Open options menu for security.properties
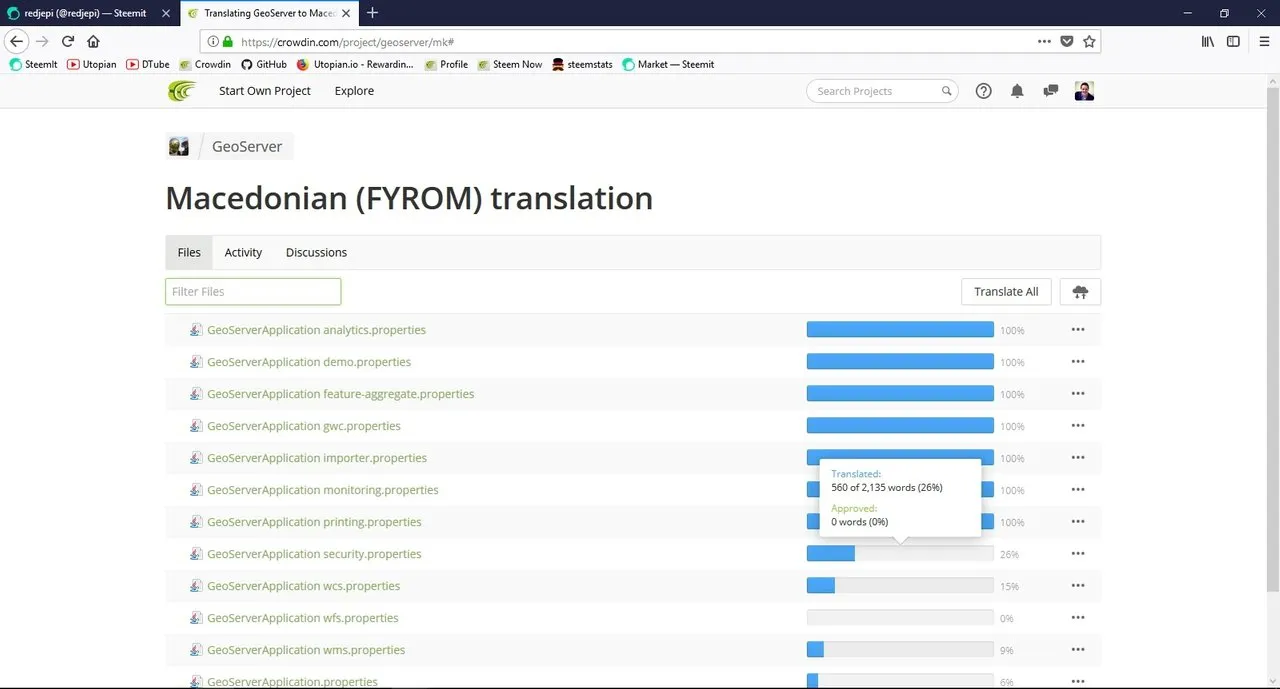 pos(1078,554)
